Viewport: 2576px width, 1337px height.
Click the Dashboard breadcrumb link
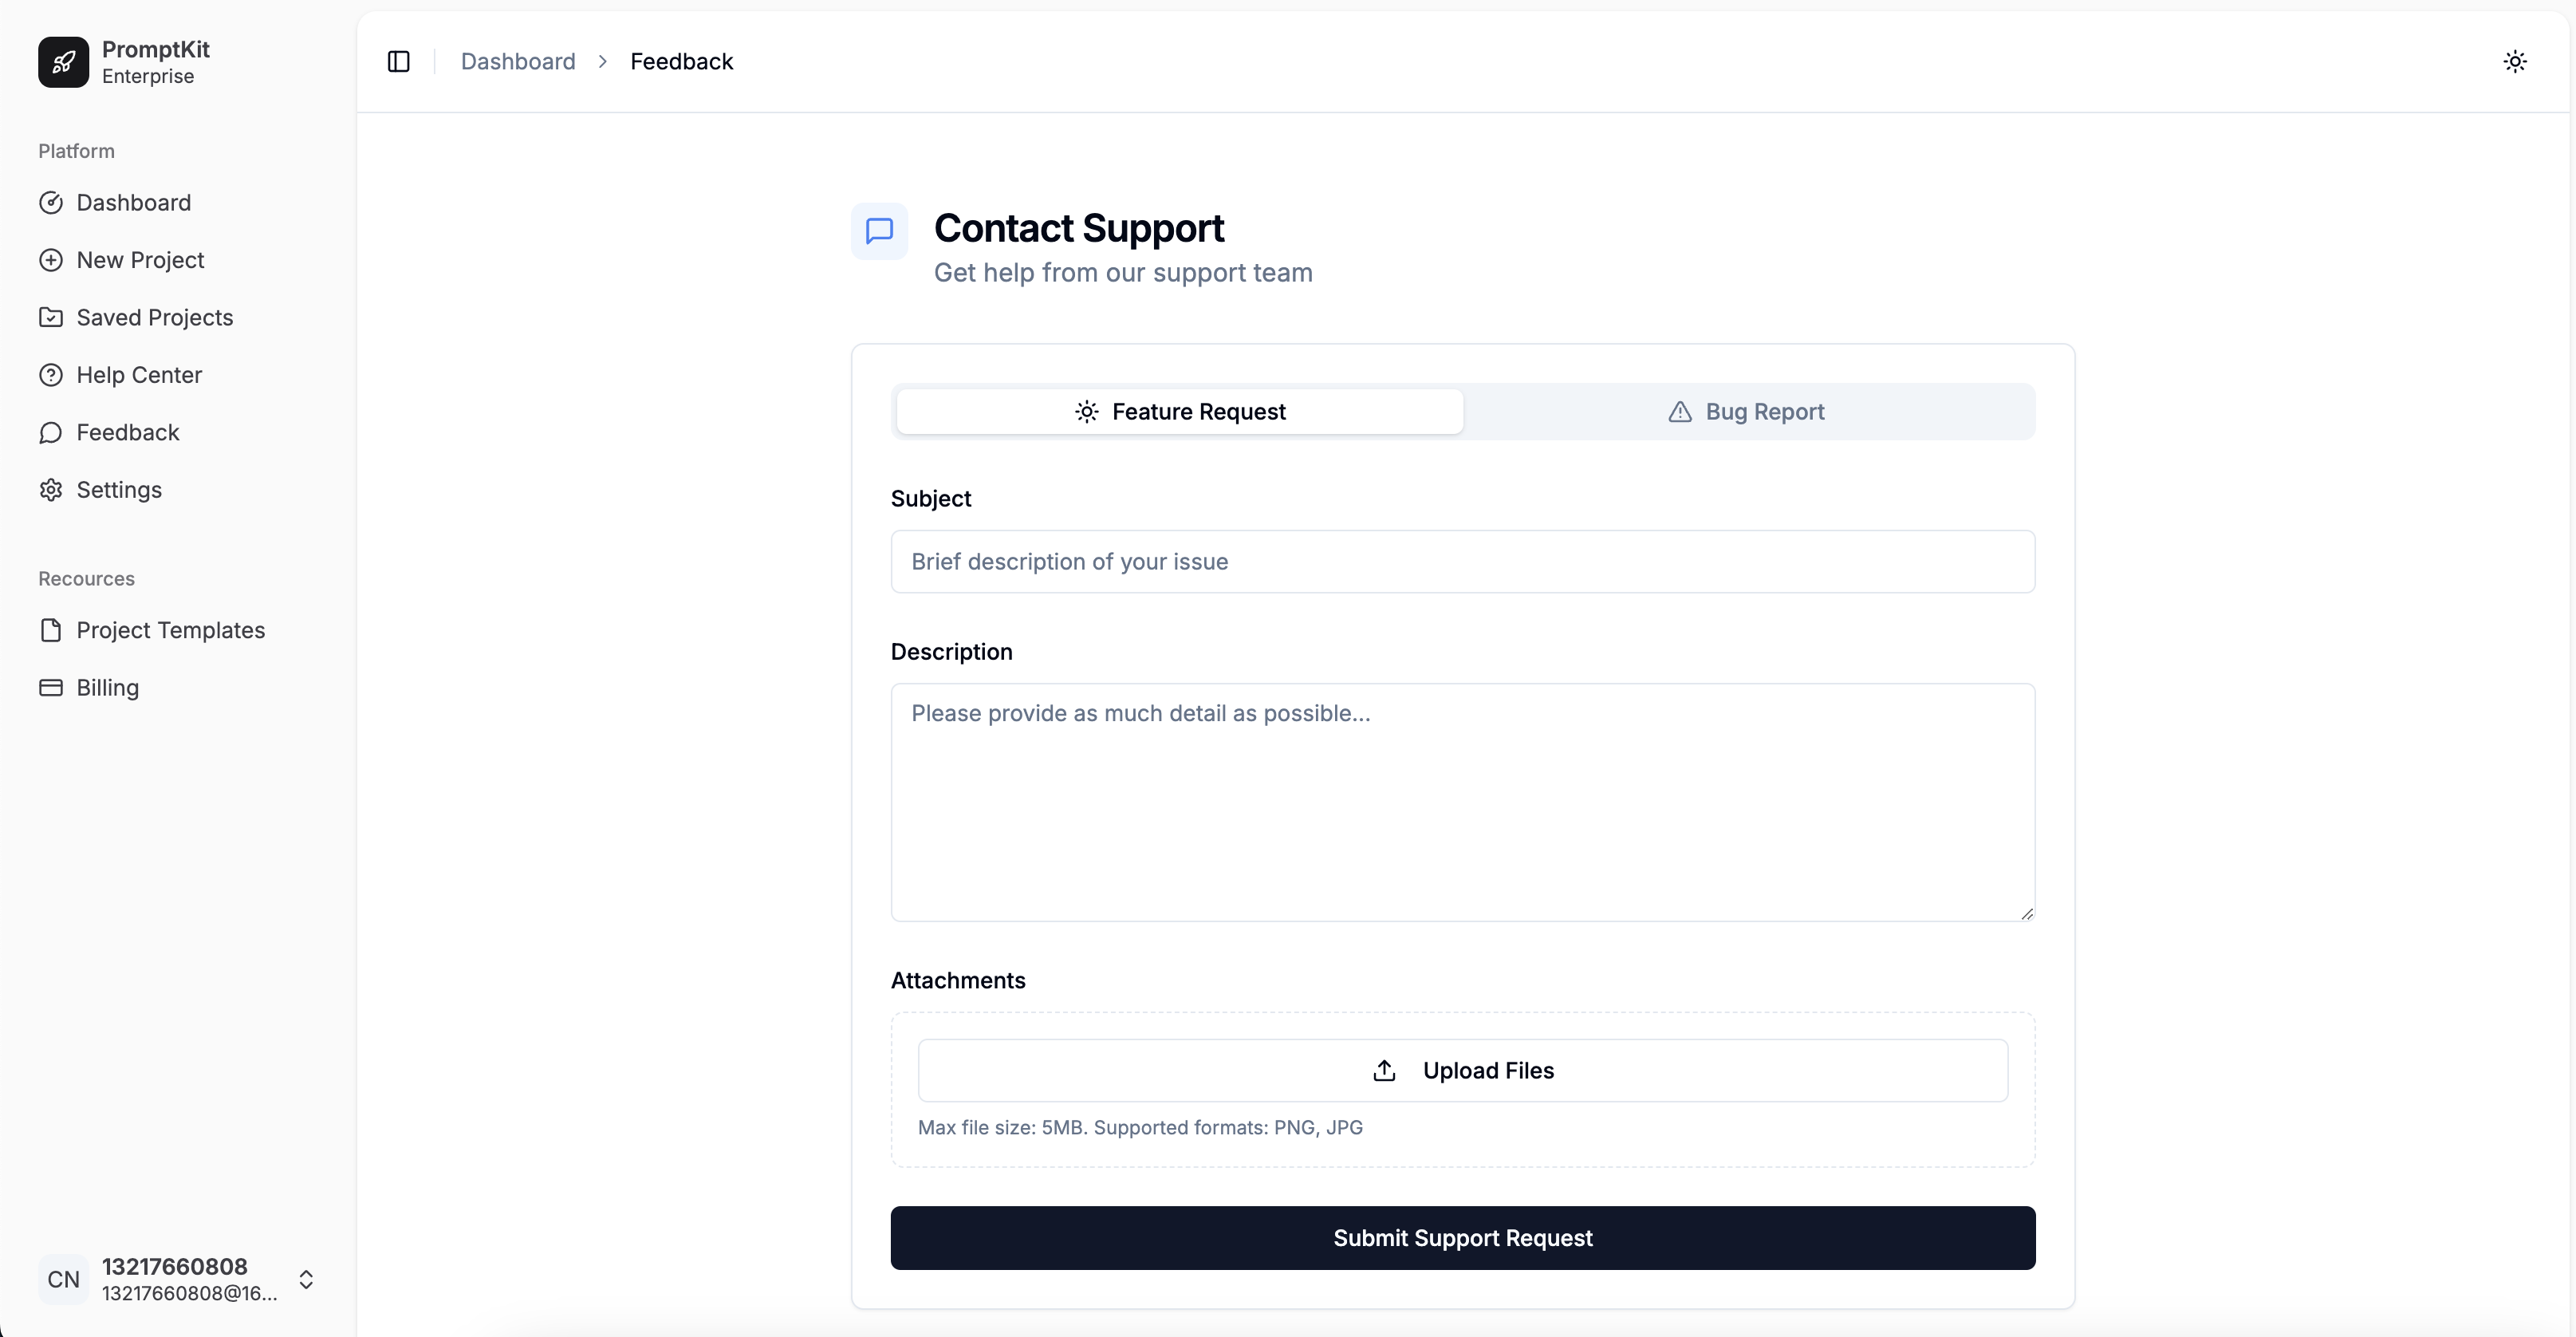(x=518, y=61)
